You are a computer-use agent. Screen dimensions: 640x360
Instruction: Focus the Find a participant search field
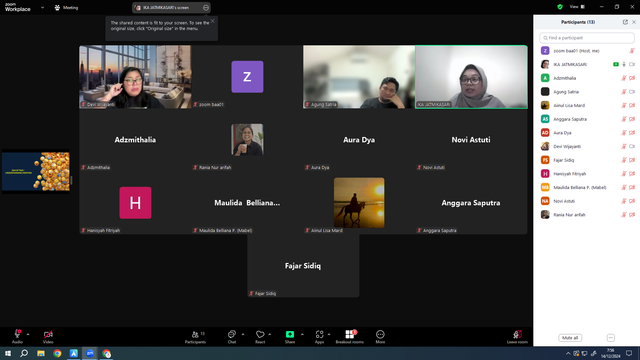tap(587, 38)
